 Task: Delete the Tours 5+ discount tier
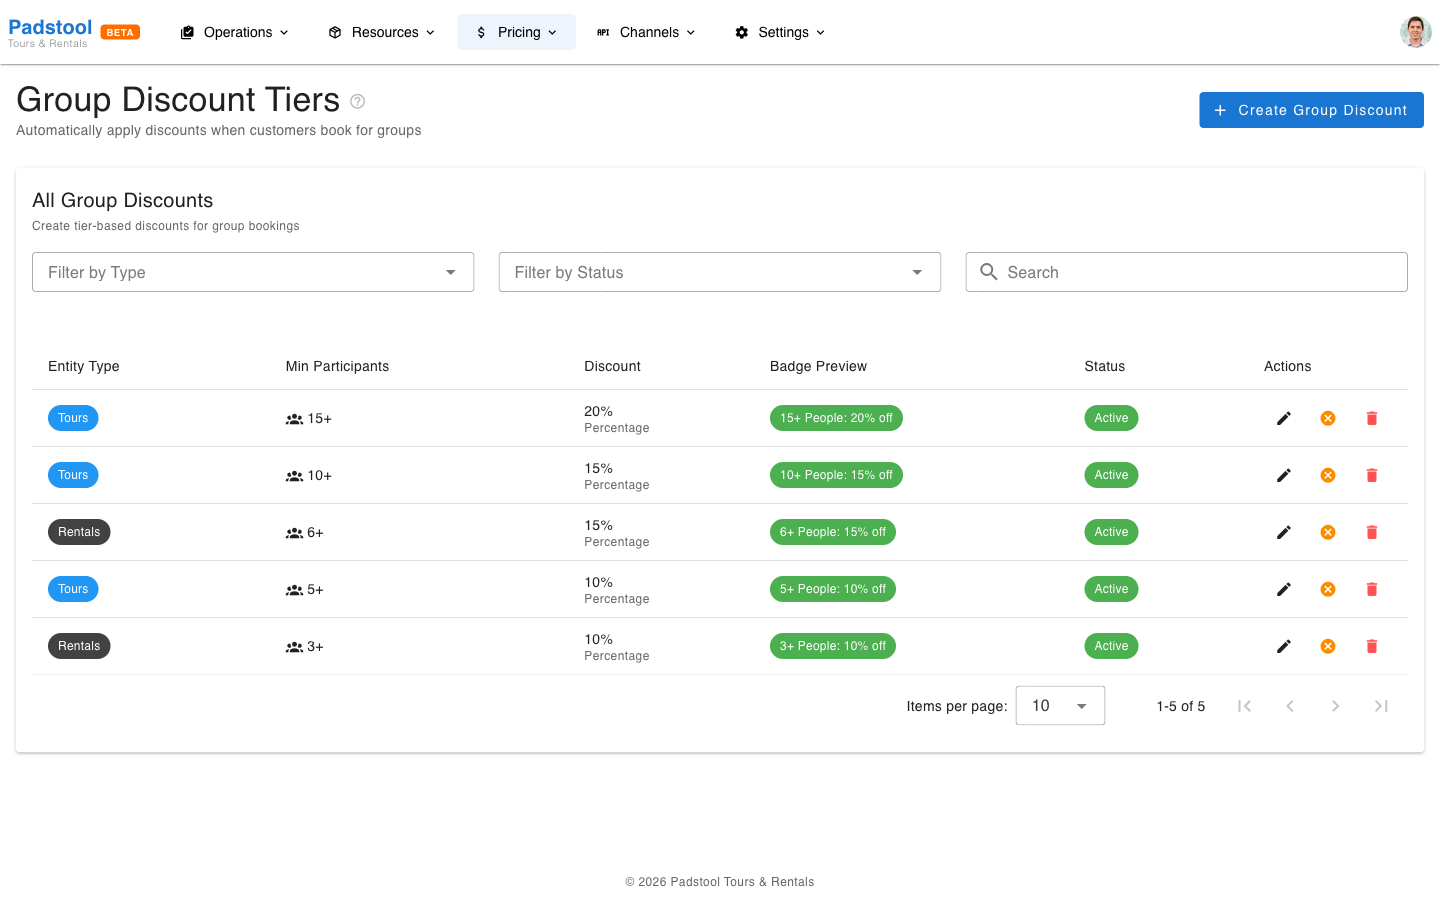pyautogui.click(x=1372, y=589)
